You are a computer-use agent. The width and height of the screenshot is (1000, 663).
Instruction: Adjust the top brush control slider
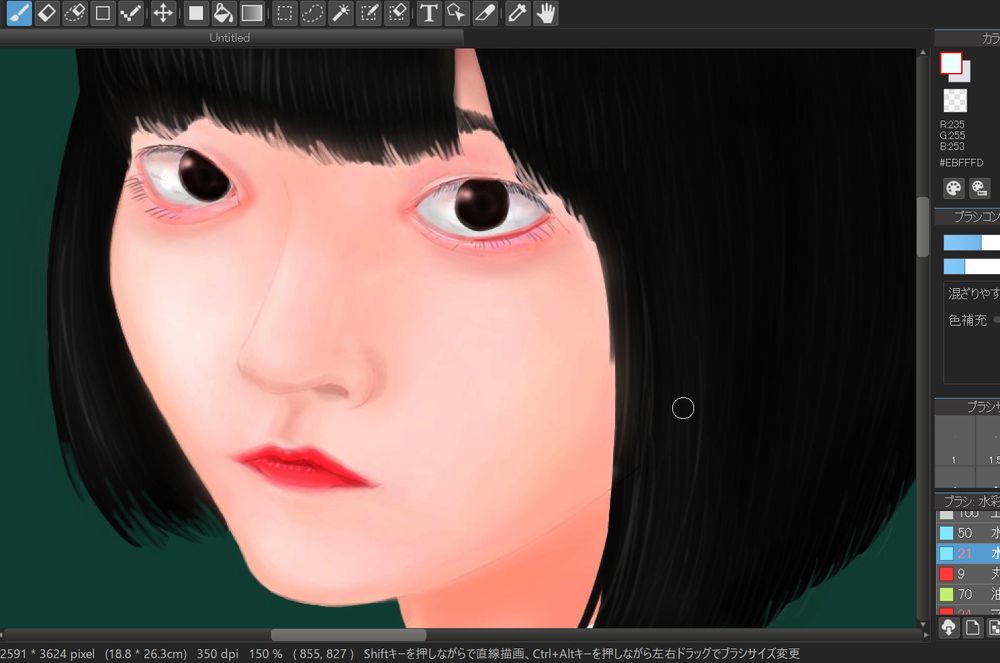[x=971, y=243]
